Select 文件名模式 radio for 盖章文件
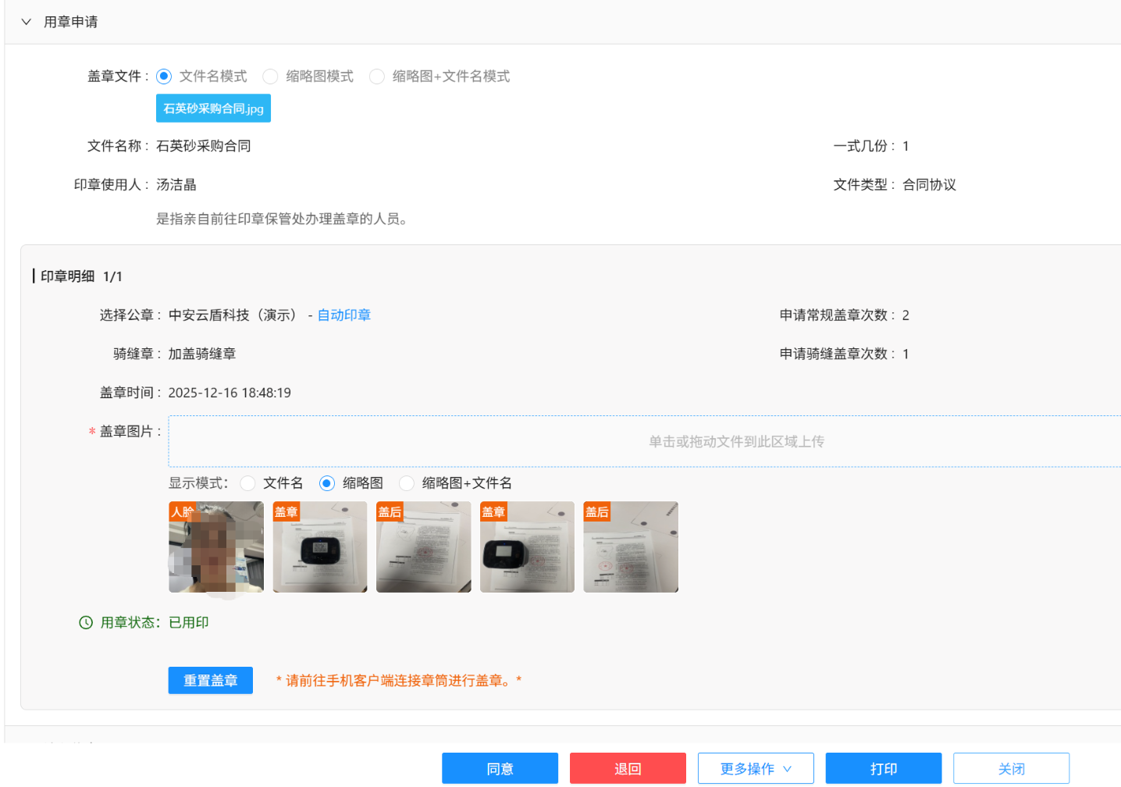 164,76
